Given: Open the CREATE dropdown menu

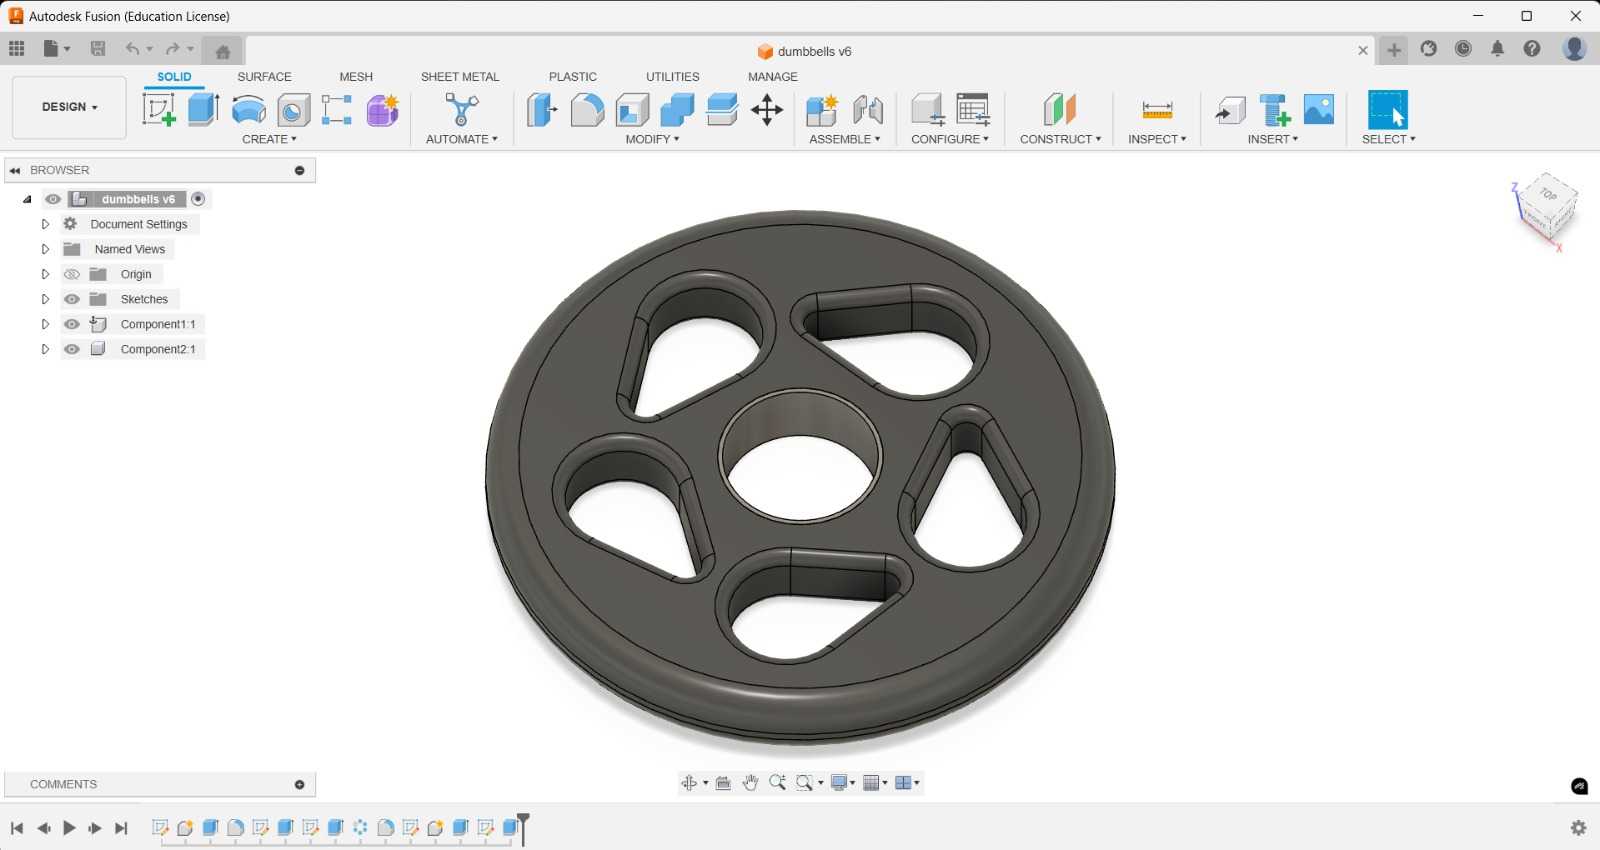Looking at the screenshot, I should [269, 139].
